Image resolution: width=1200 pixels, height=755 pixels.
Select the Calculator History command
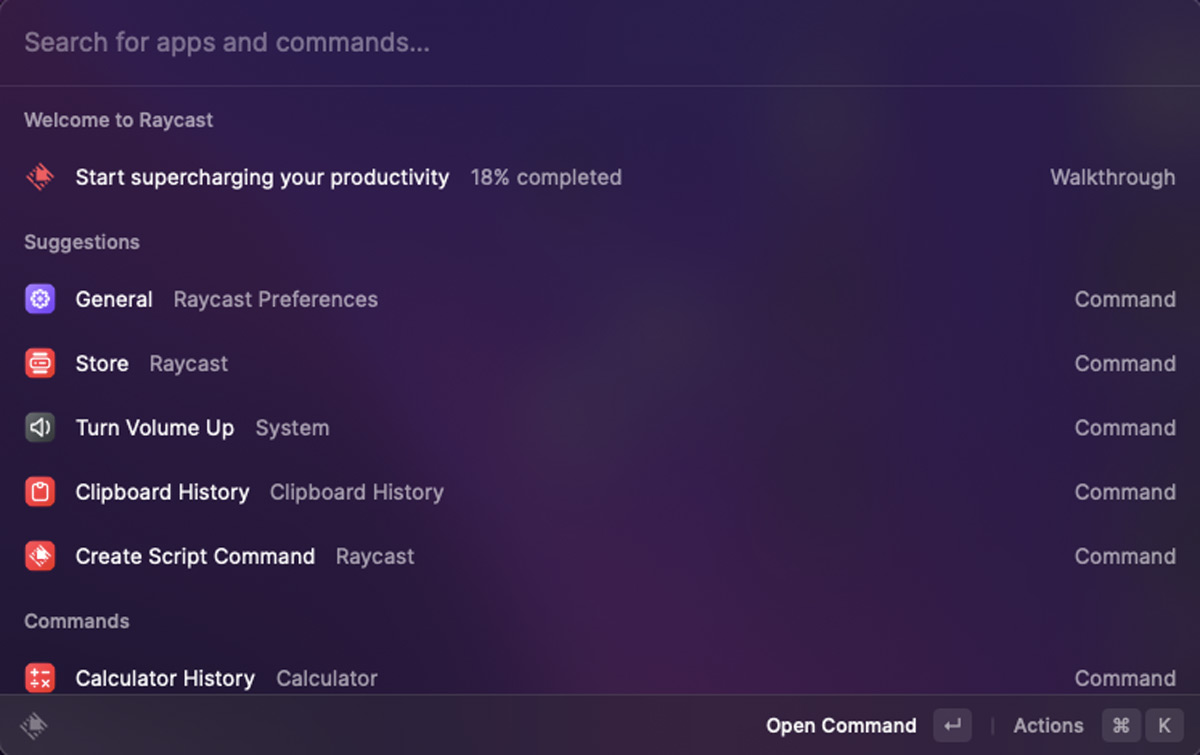pyautogui.click(x=165, y=677)
